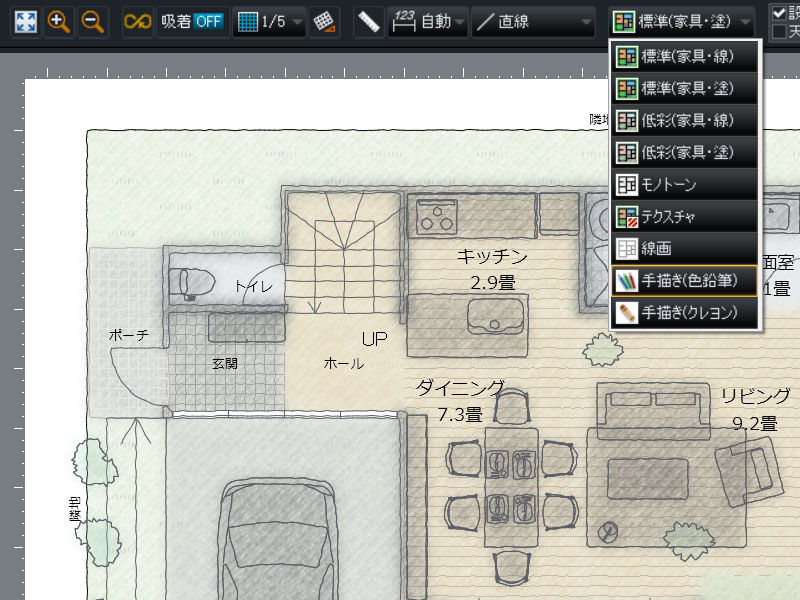The width and height of the screenshot is (800, 600).
Task: Open the 自動 dimension dropdown
Action: point(428,22)
